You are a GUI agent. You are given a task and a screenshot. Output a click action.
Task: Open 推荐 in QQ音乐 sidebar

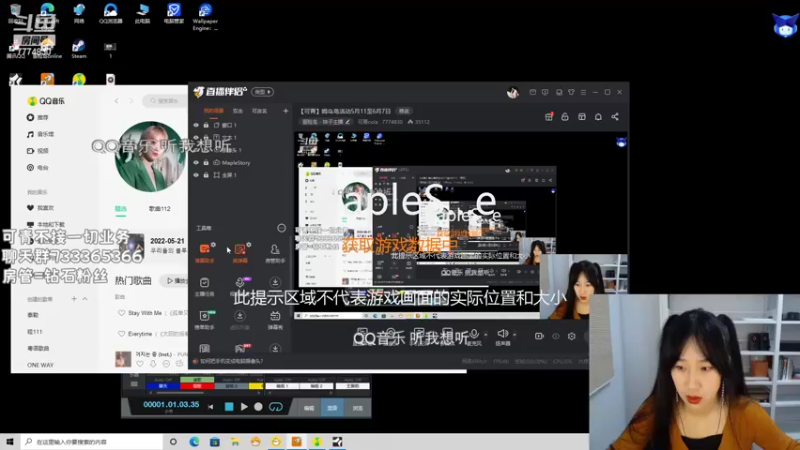[37, 117]
